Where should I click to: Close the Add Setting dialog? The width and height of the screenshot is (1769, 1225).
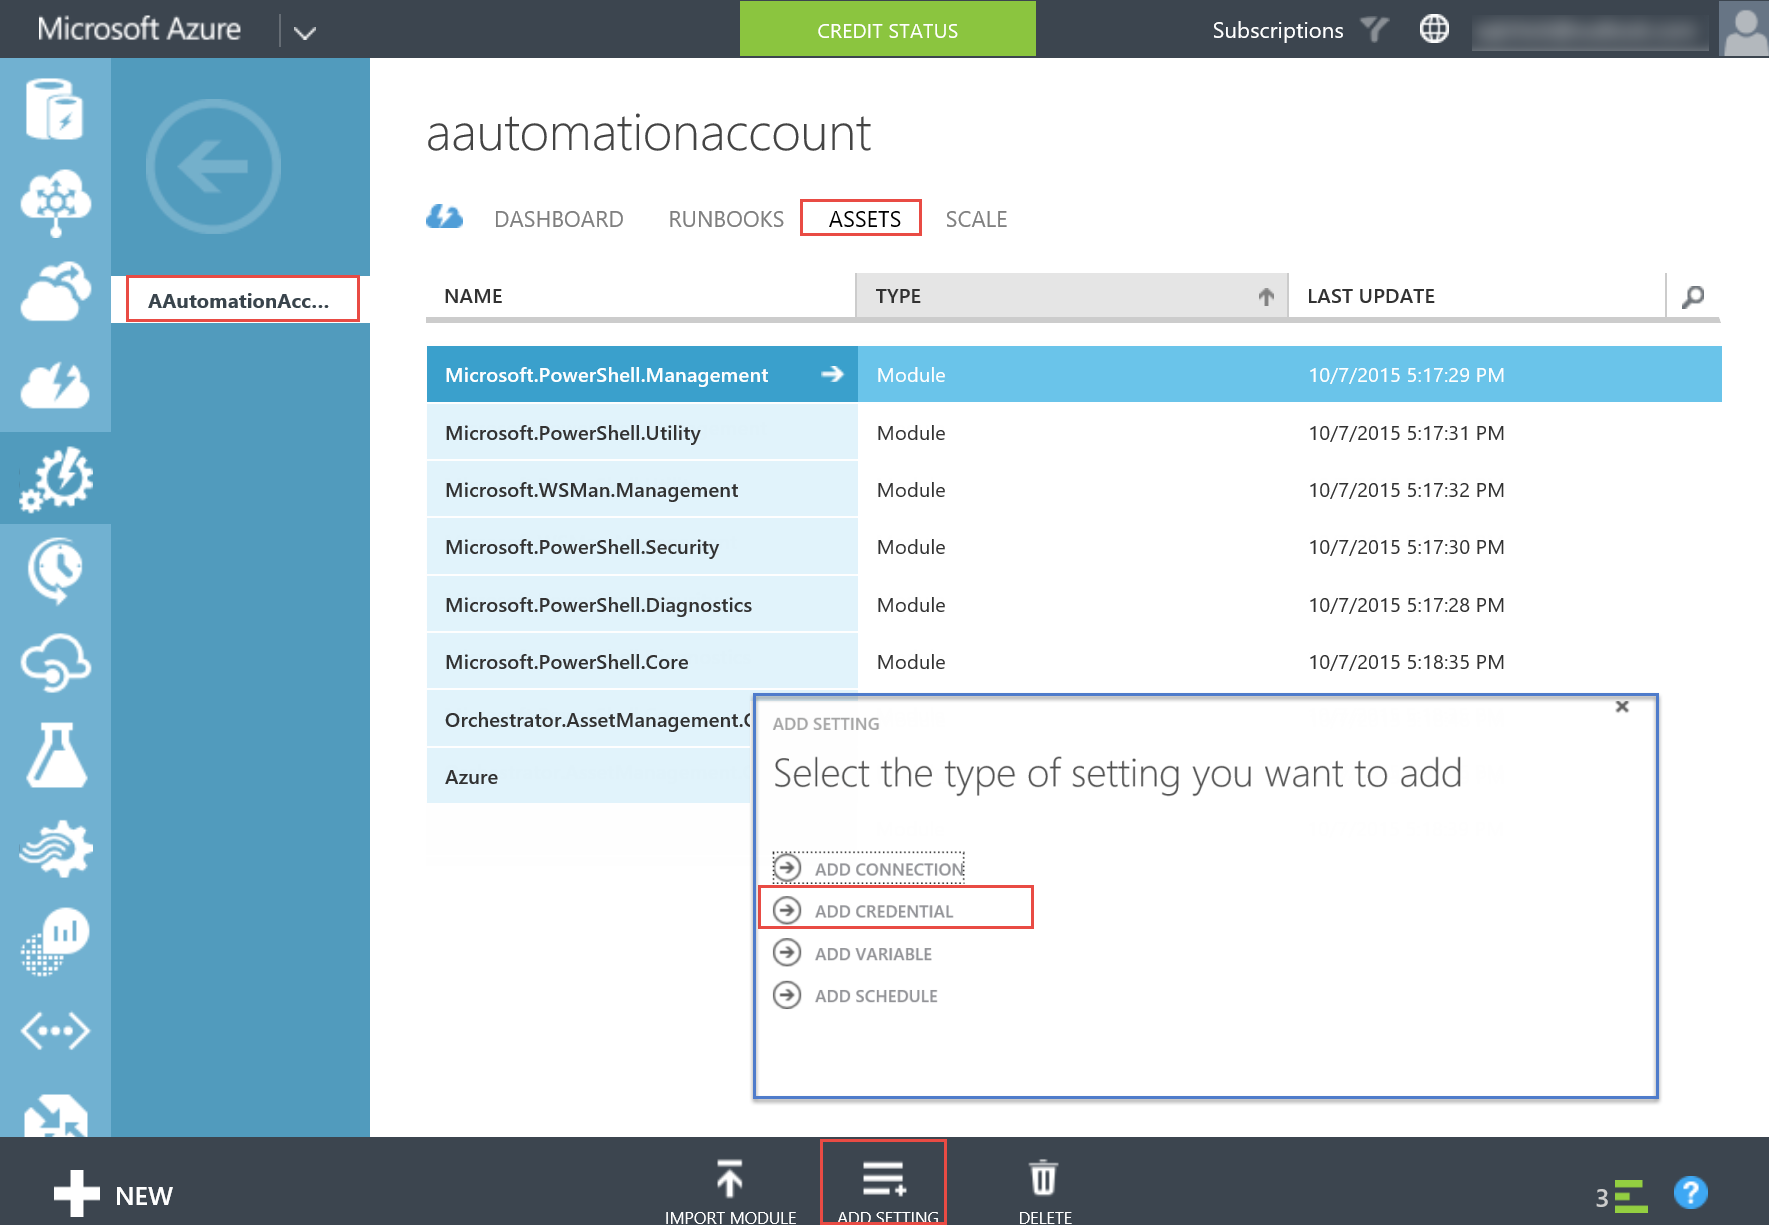(x=1622, y=707)
